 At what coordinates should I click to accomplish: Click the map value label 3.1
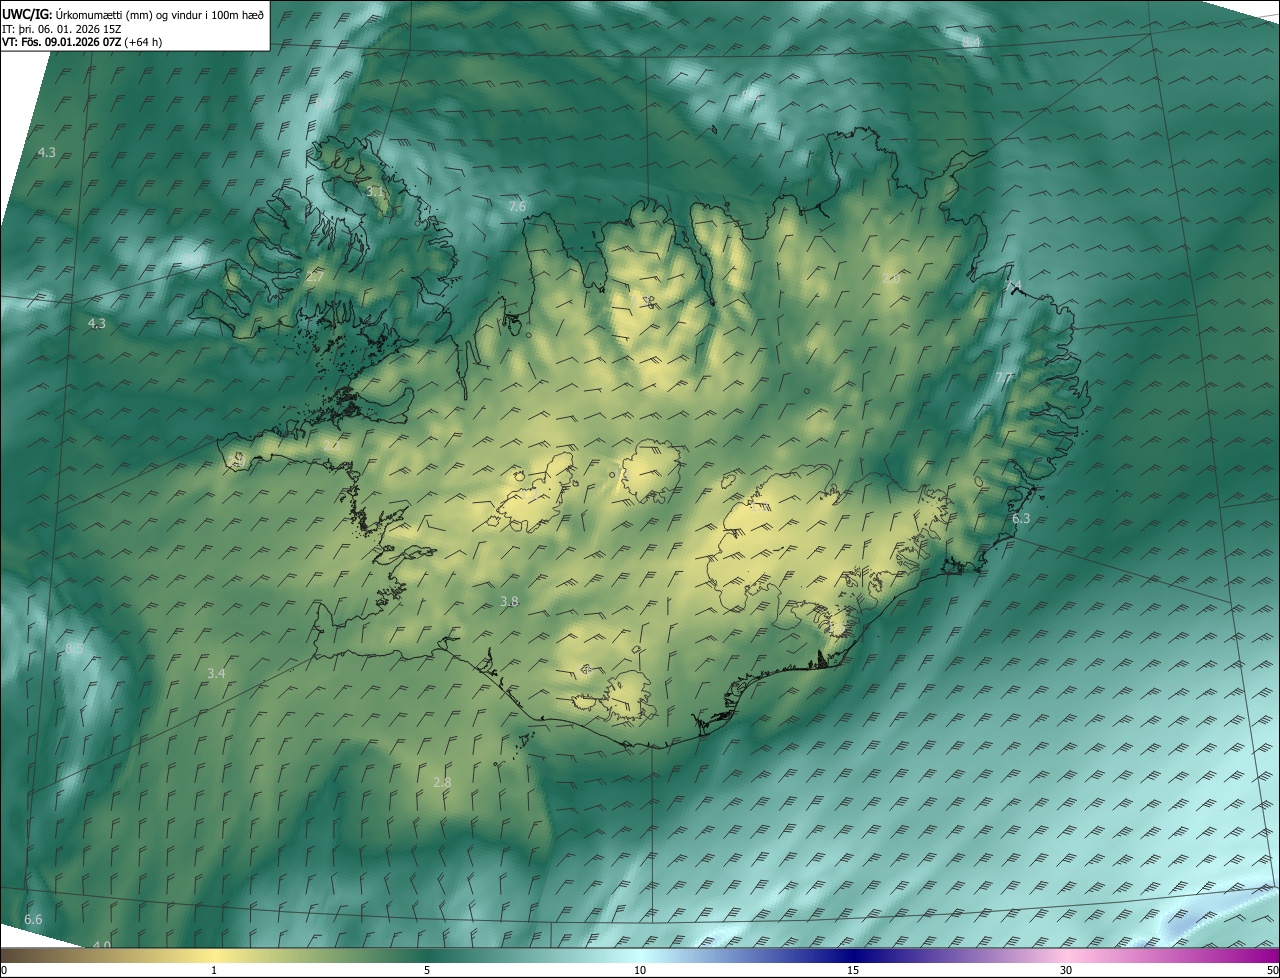(376, 191)
